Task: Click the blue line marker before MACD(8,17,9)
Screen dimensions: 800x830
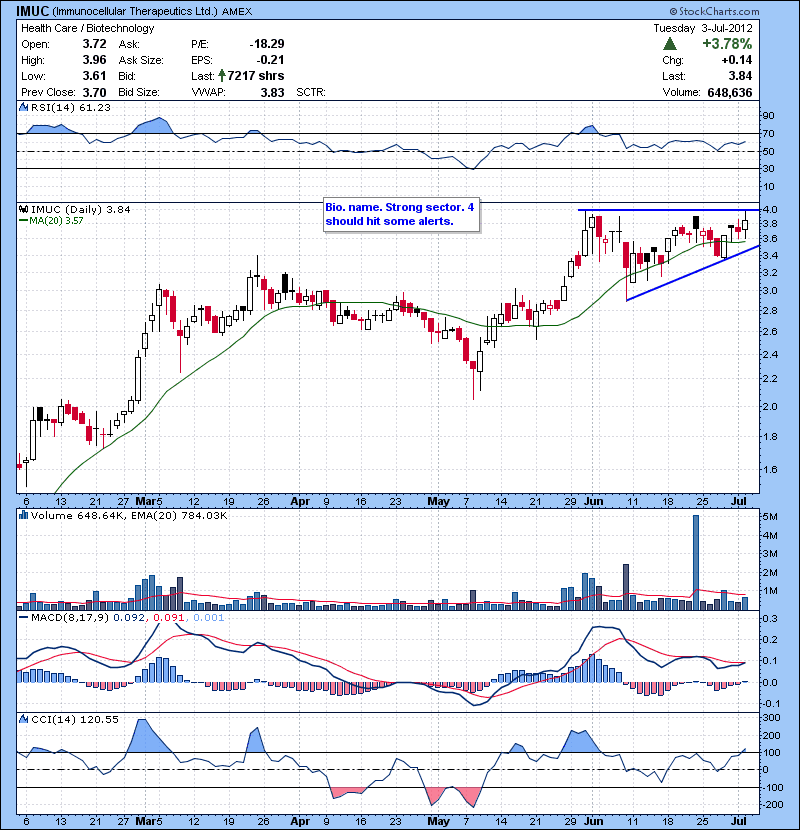Action: (23, 617)
